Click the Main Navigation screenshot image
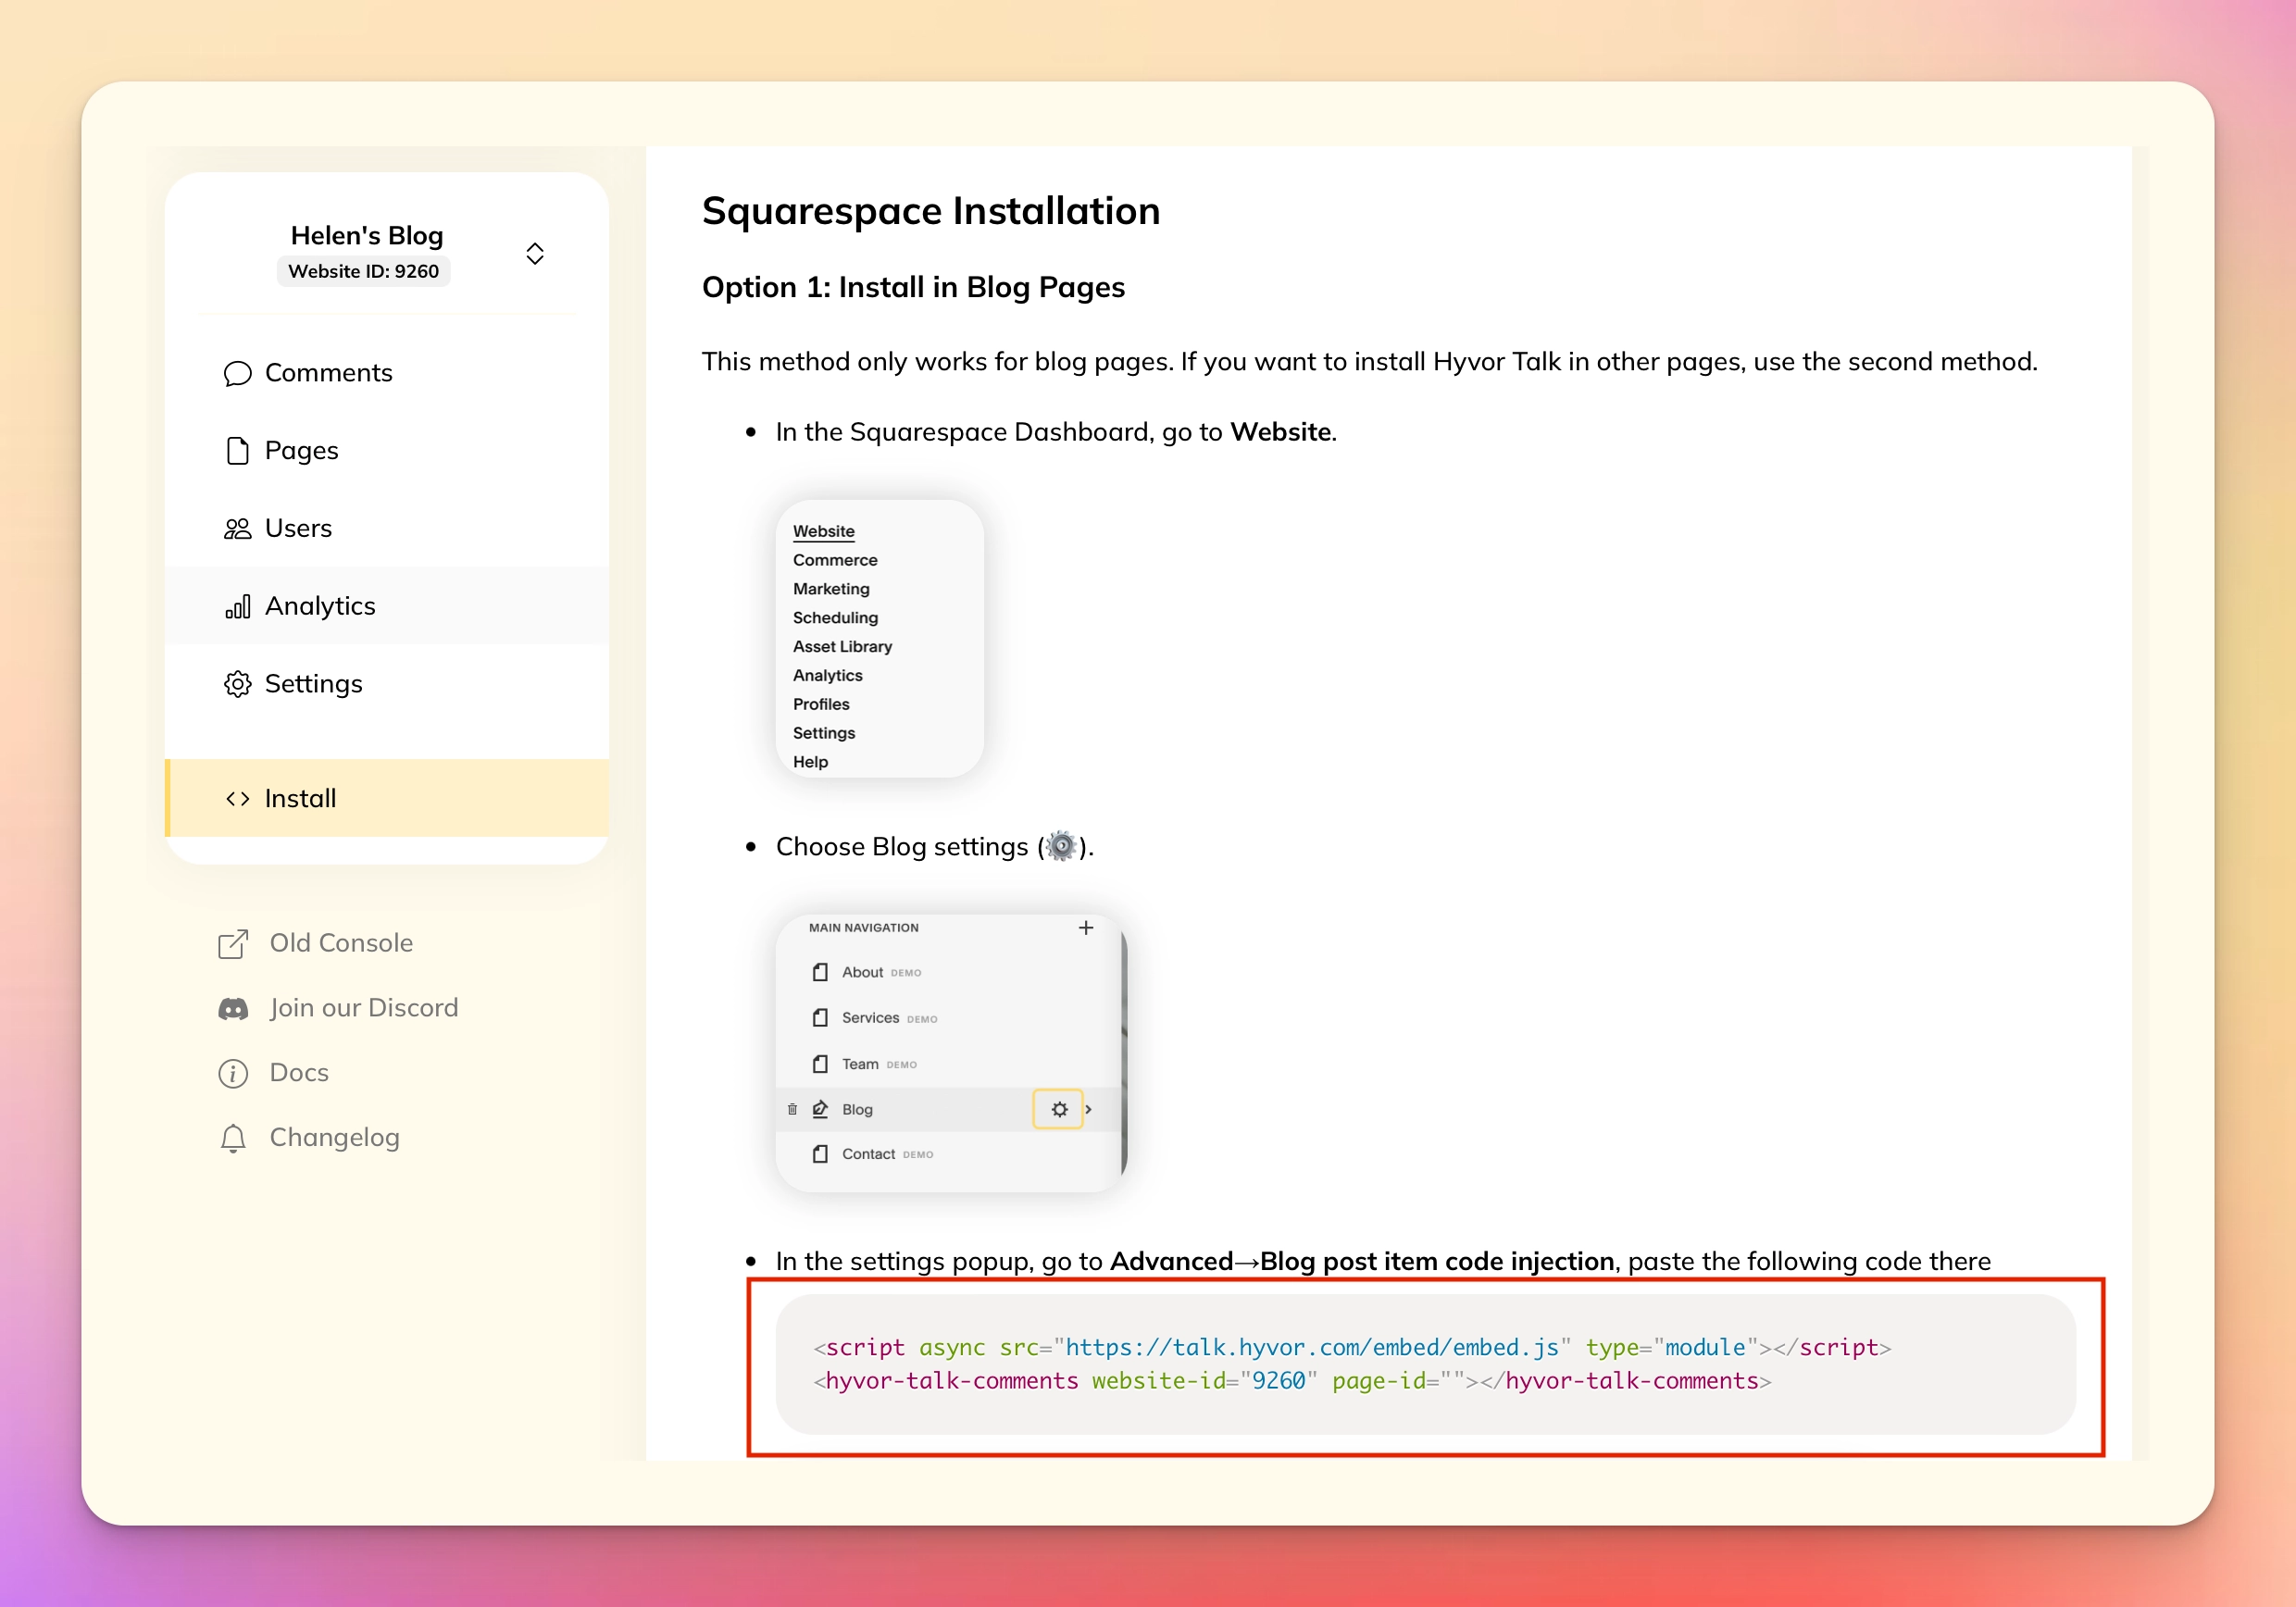Image resolution: width=2296 pixels, height=1607 pixels. 952,1052
